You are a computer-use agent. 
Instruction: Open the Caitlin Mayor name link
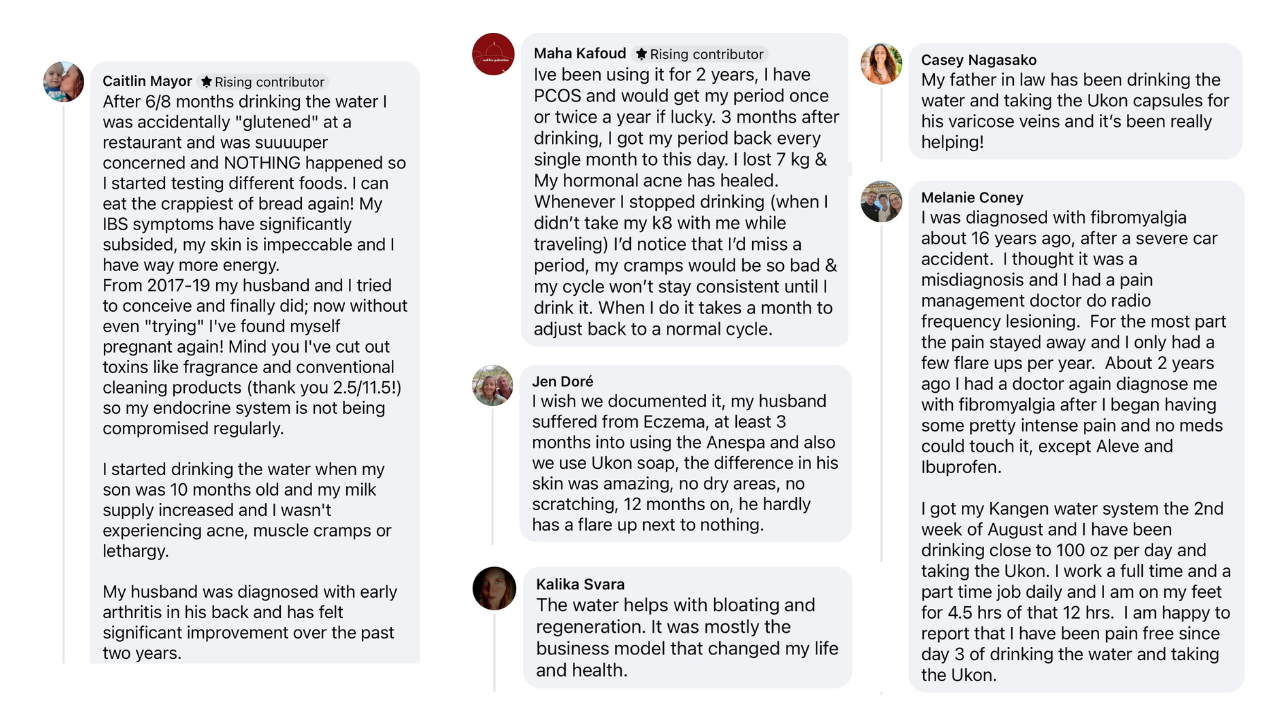[147, 81]
